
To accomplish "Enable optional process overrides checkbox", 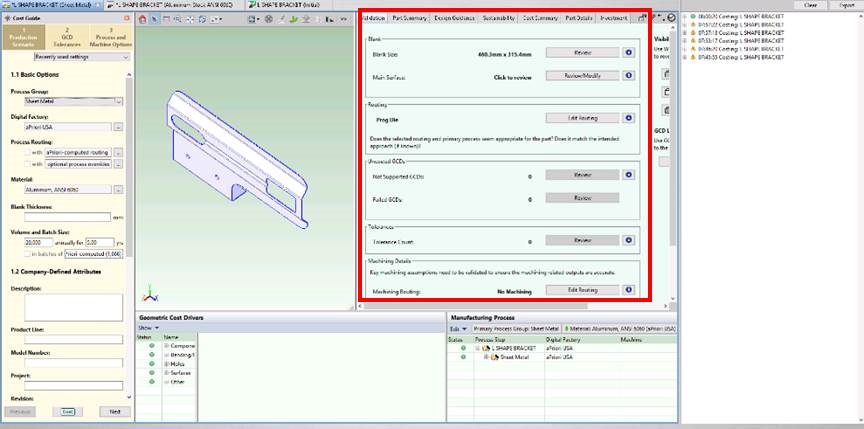I will coord(28,164).
